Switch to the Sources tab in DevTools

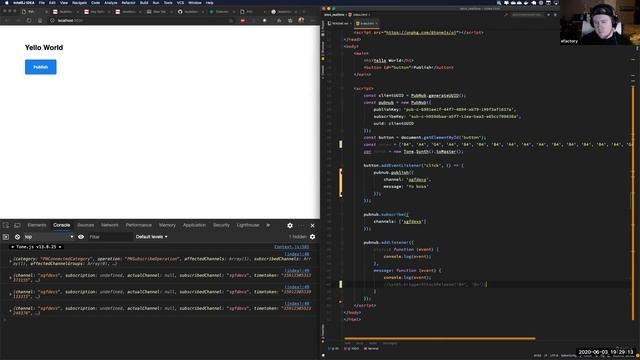(x=86, y=225)
